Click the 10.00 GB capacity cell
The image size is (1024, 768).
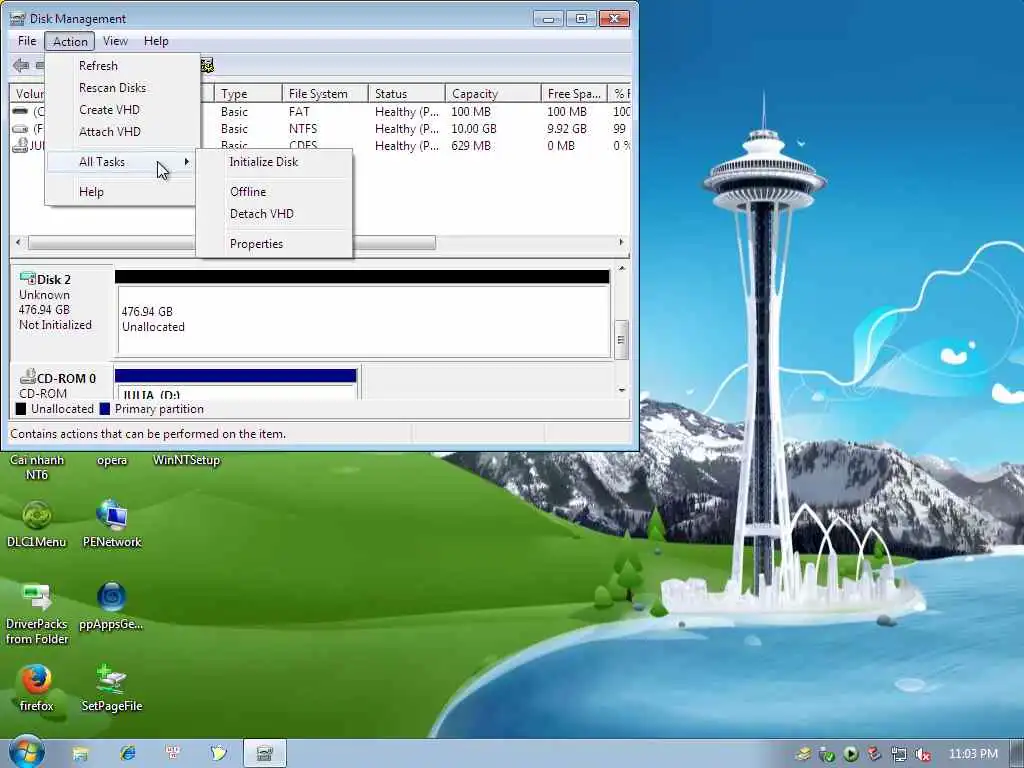(473, 129)
